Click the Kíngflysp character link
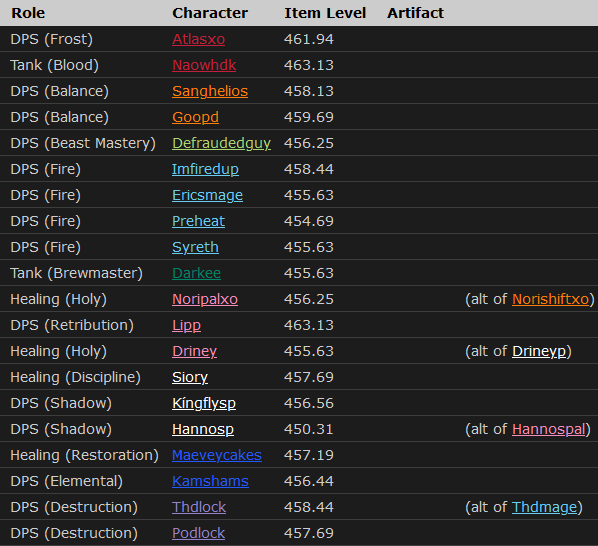598x546 pixels. pyautogui.click(x=204, y=403)
